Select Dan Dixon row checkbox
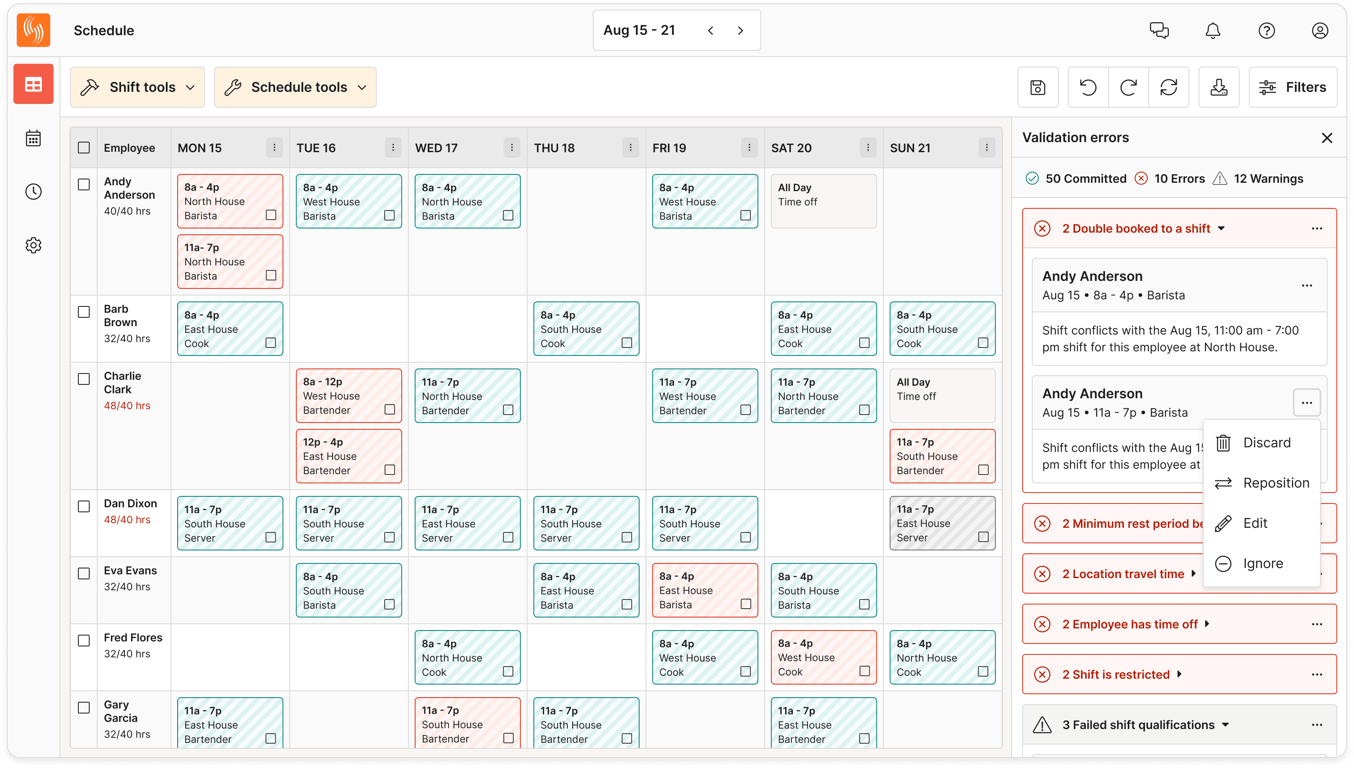 pos(84,507)
